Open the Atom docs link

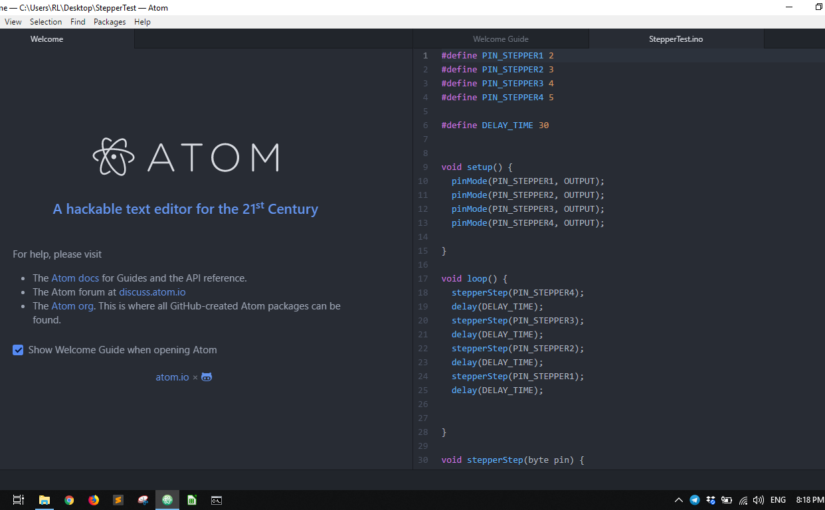[x=75, y=278]
